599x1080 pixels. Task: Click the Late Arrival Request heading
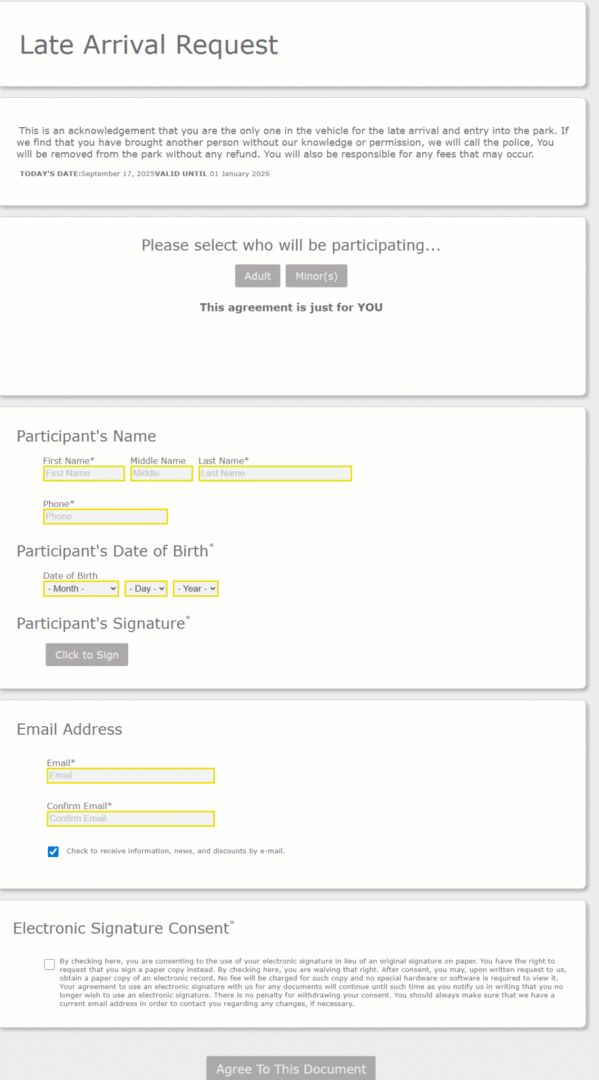(149, 45)
